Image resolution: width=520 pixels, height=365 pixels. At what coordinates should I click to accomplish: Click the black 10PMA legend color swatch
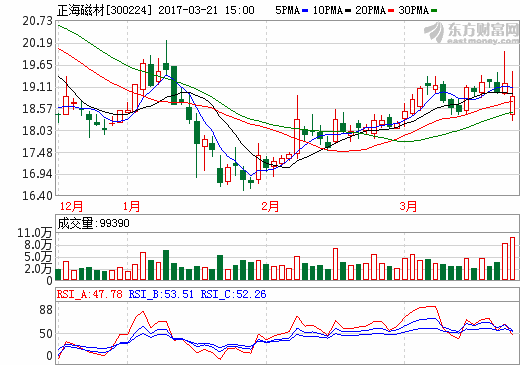pos(348,11)
